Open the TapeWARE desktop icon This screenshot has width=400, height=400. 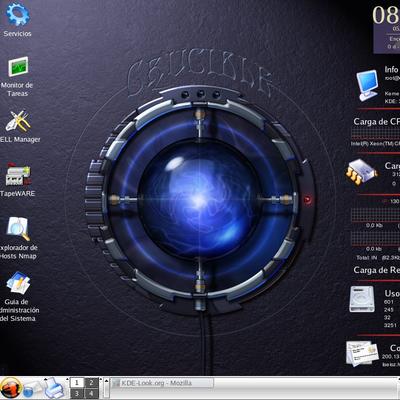[18, 175]
